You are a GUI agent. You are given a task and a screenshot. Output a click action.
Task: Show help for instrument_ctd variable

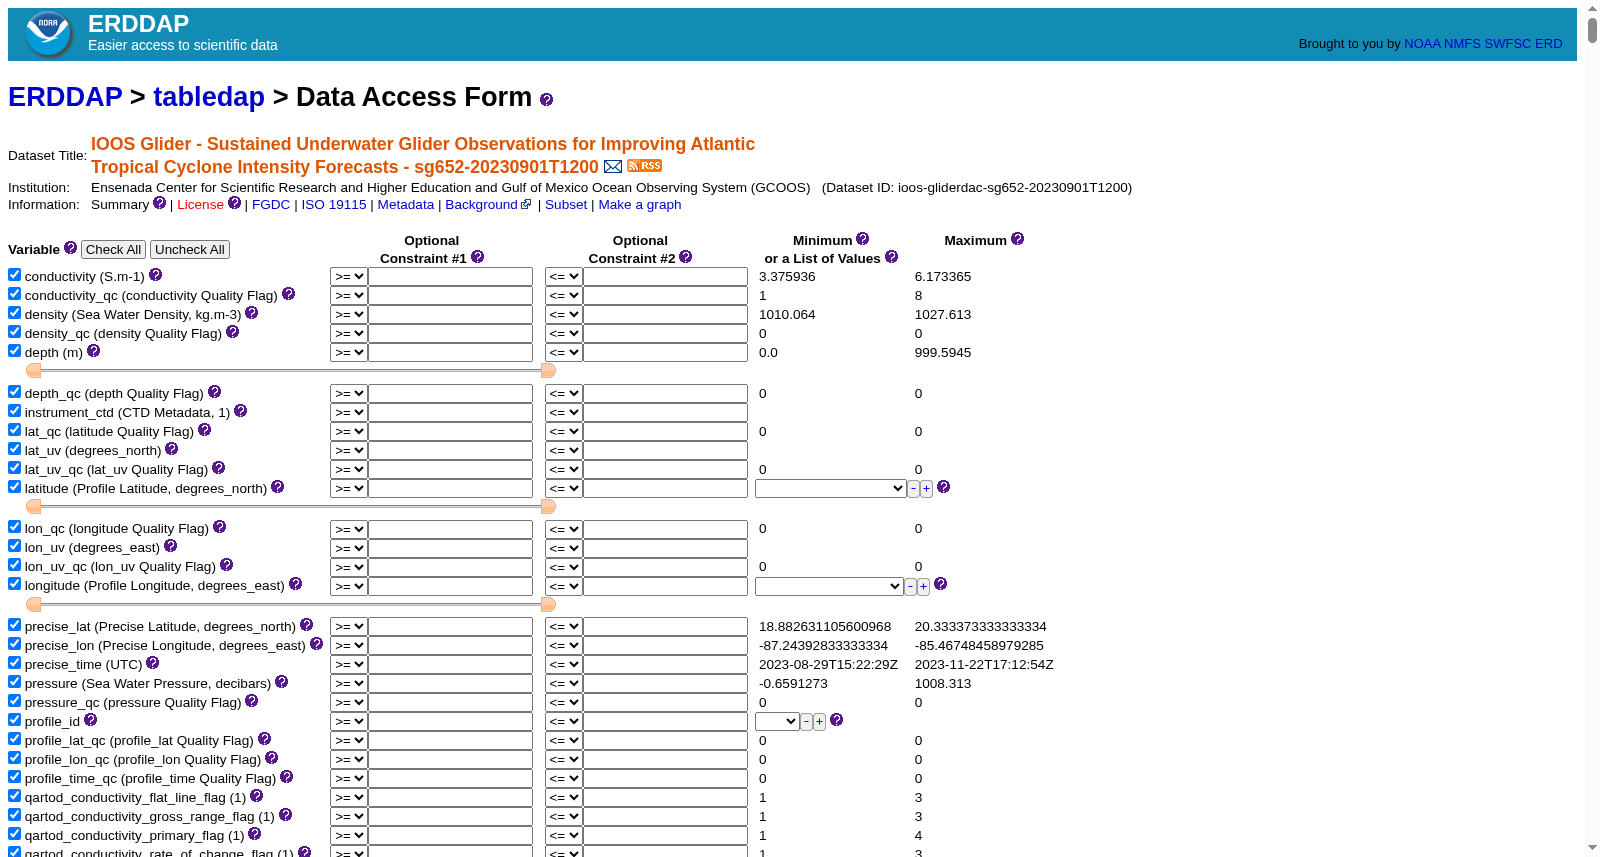(x=240, y=411)
